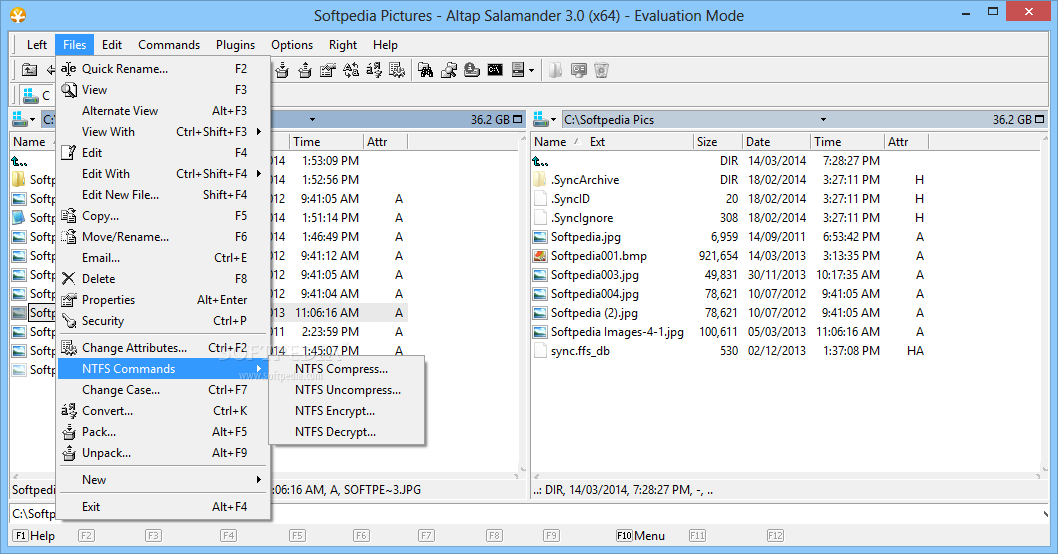
Task: Click the F10 Menu bottom bar button
Action: coord(640,536)
